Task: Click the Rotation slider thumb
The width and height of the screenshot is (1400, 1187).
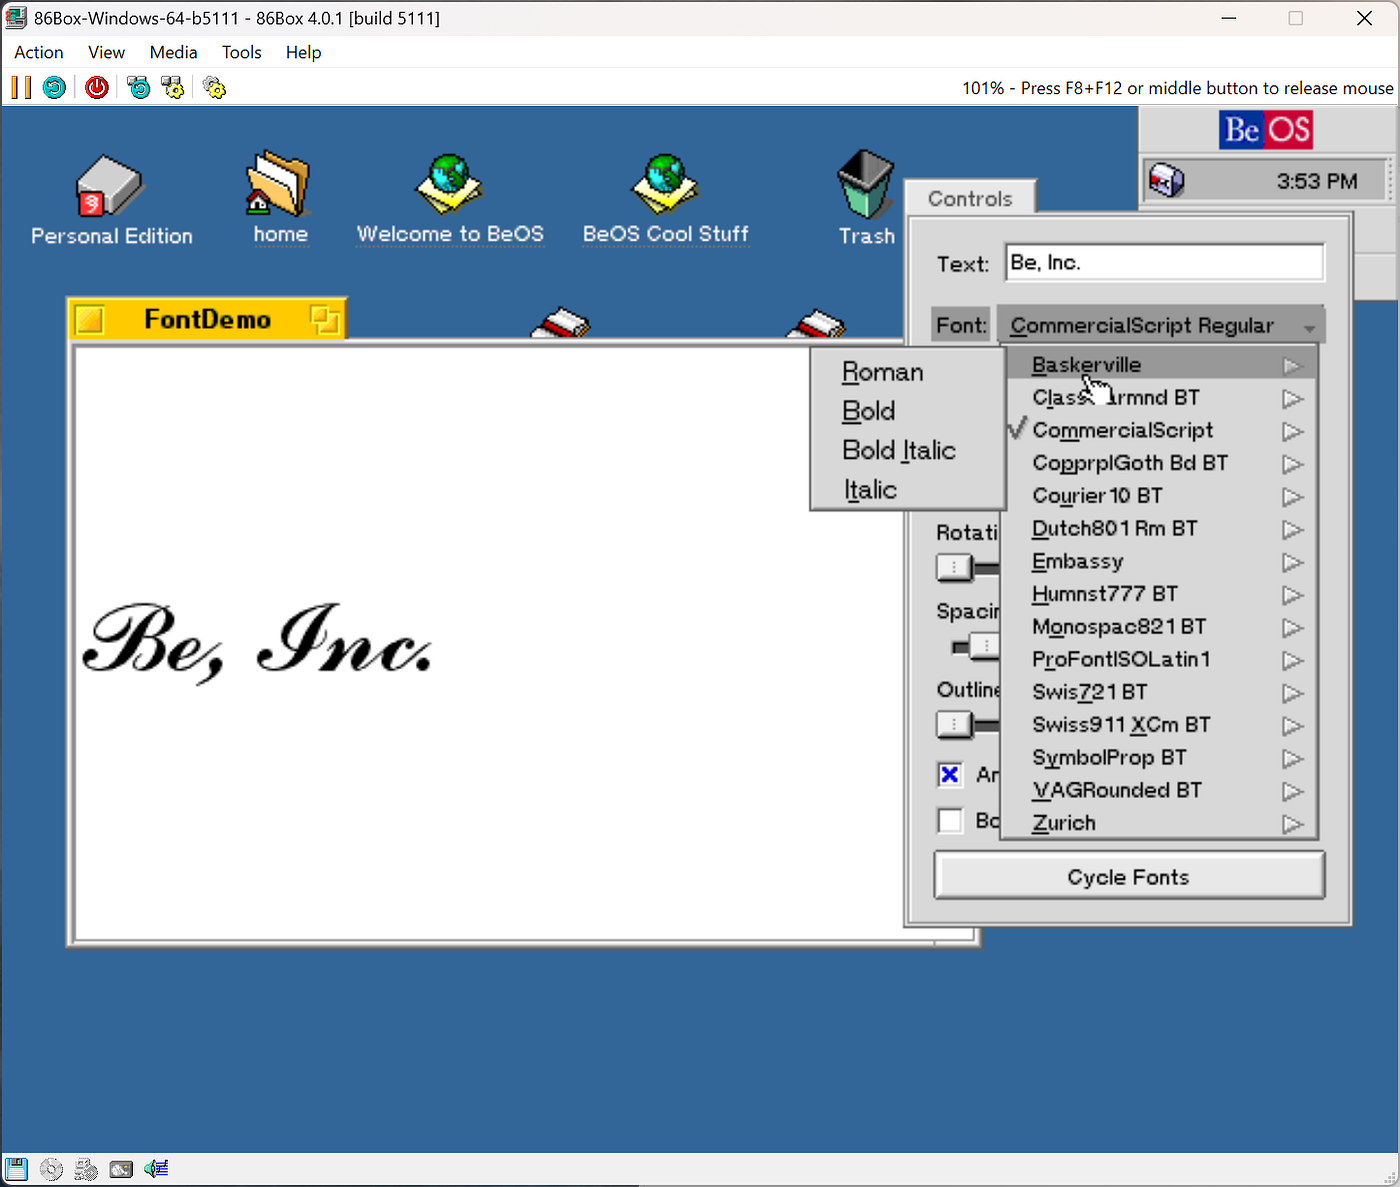Action: click(954, 568)
